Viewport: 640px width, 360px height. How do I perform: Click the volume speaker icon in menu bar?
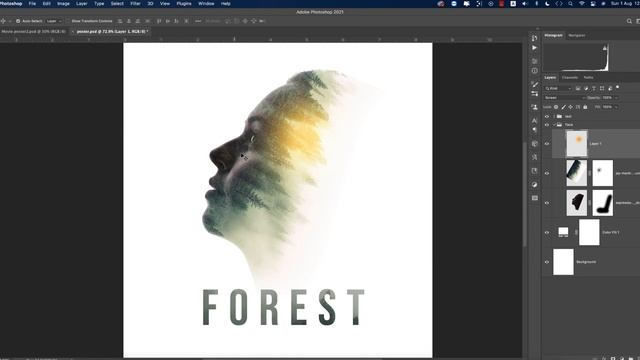coord(525,3)
